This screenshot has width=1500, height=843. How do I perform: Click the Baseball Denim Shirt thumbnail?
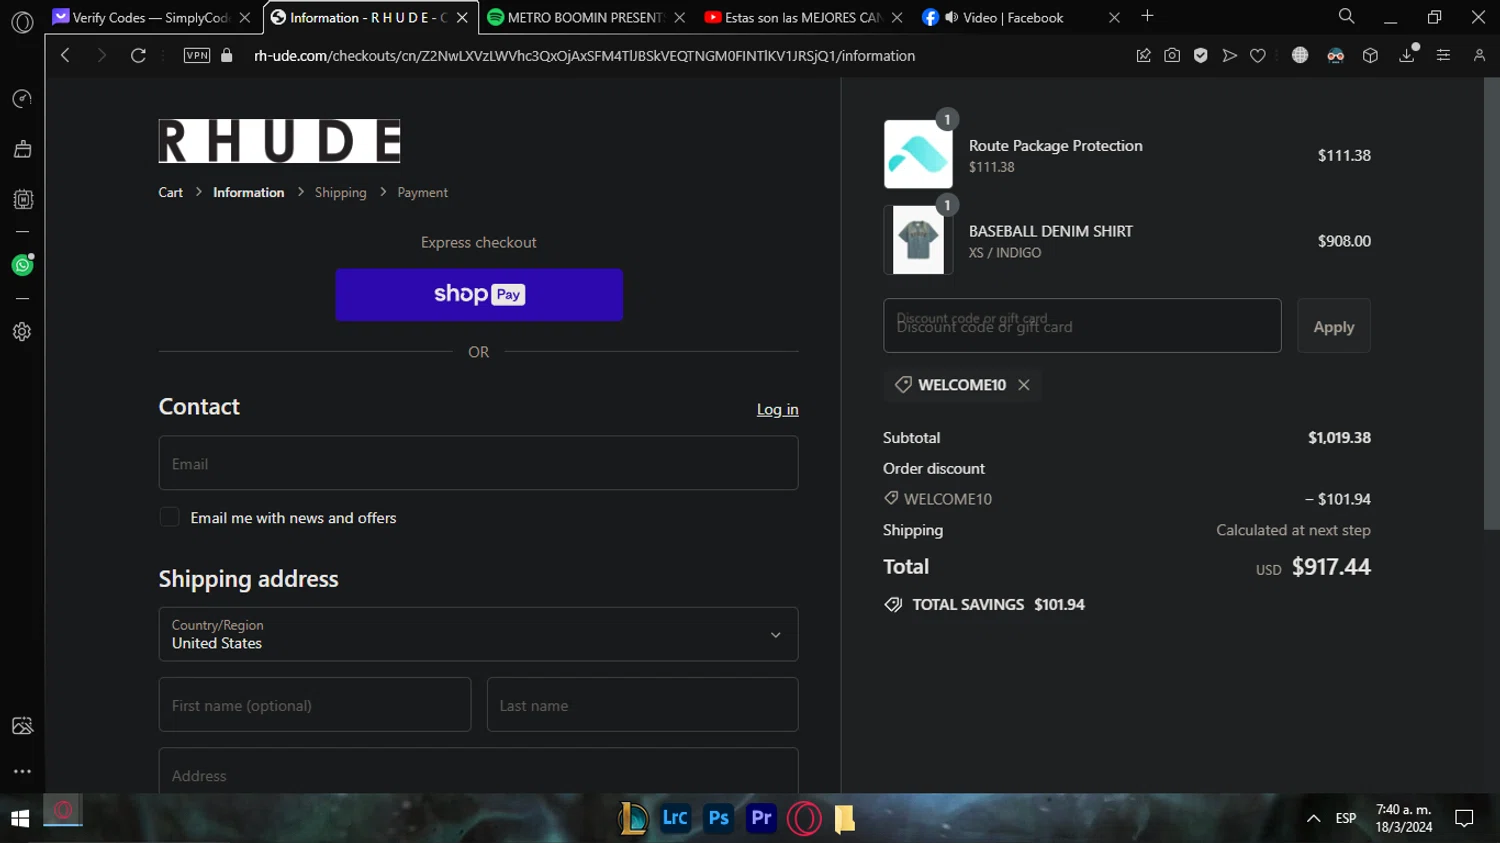coord(918,240)
